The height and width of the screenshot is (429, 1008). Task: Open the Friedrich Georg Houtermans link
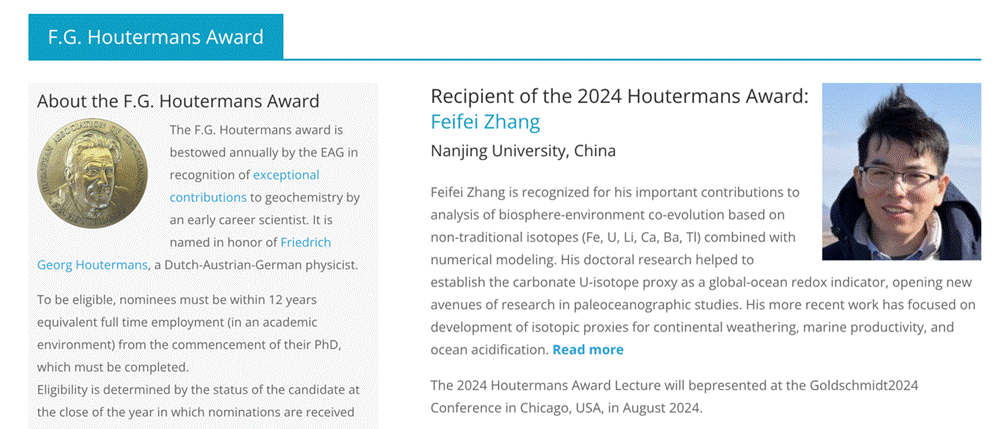[x=306, y=242]
